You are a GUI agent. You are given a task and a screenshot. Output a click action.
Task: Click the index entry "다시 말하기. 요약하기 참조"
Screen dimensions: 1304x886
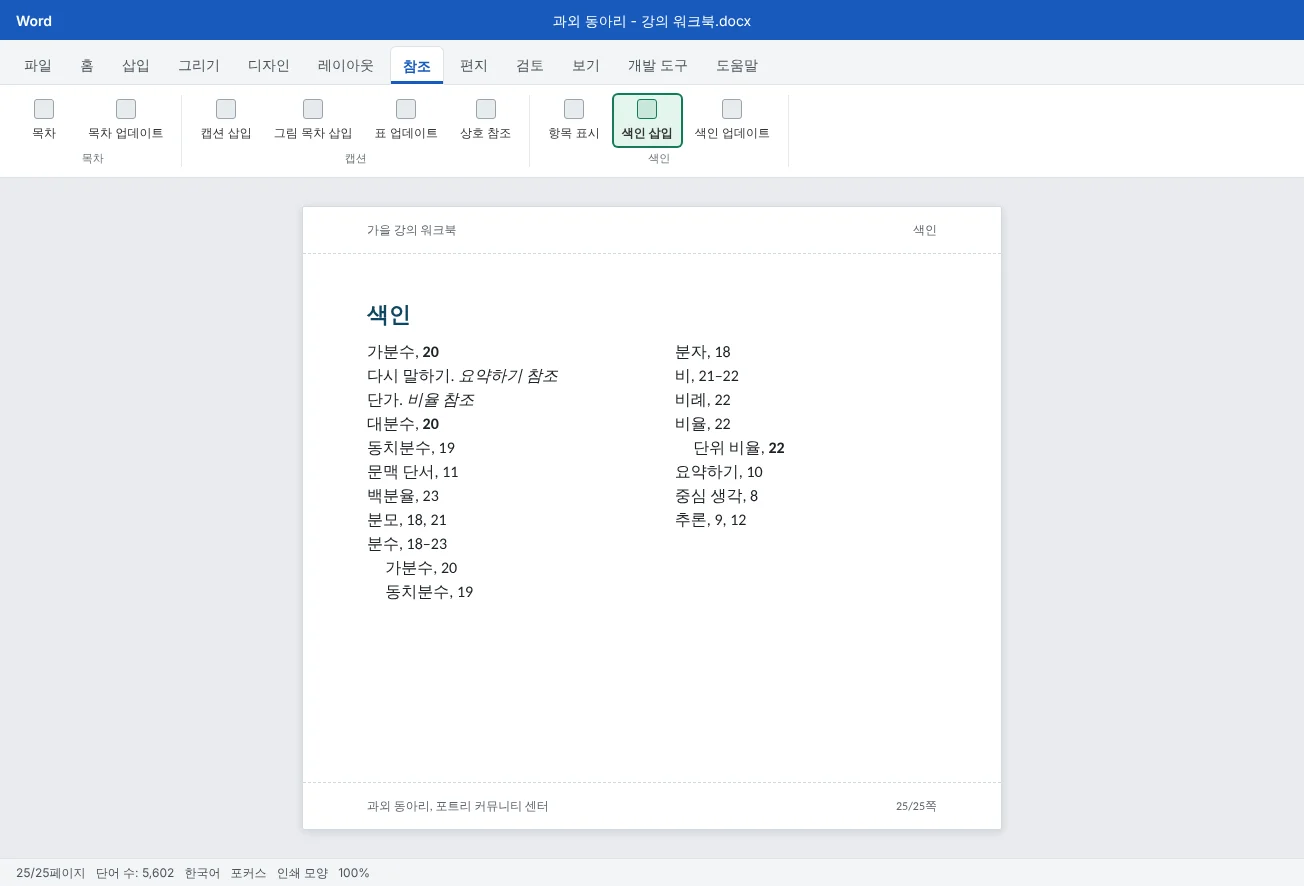click(x=462, y=376)
